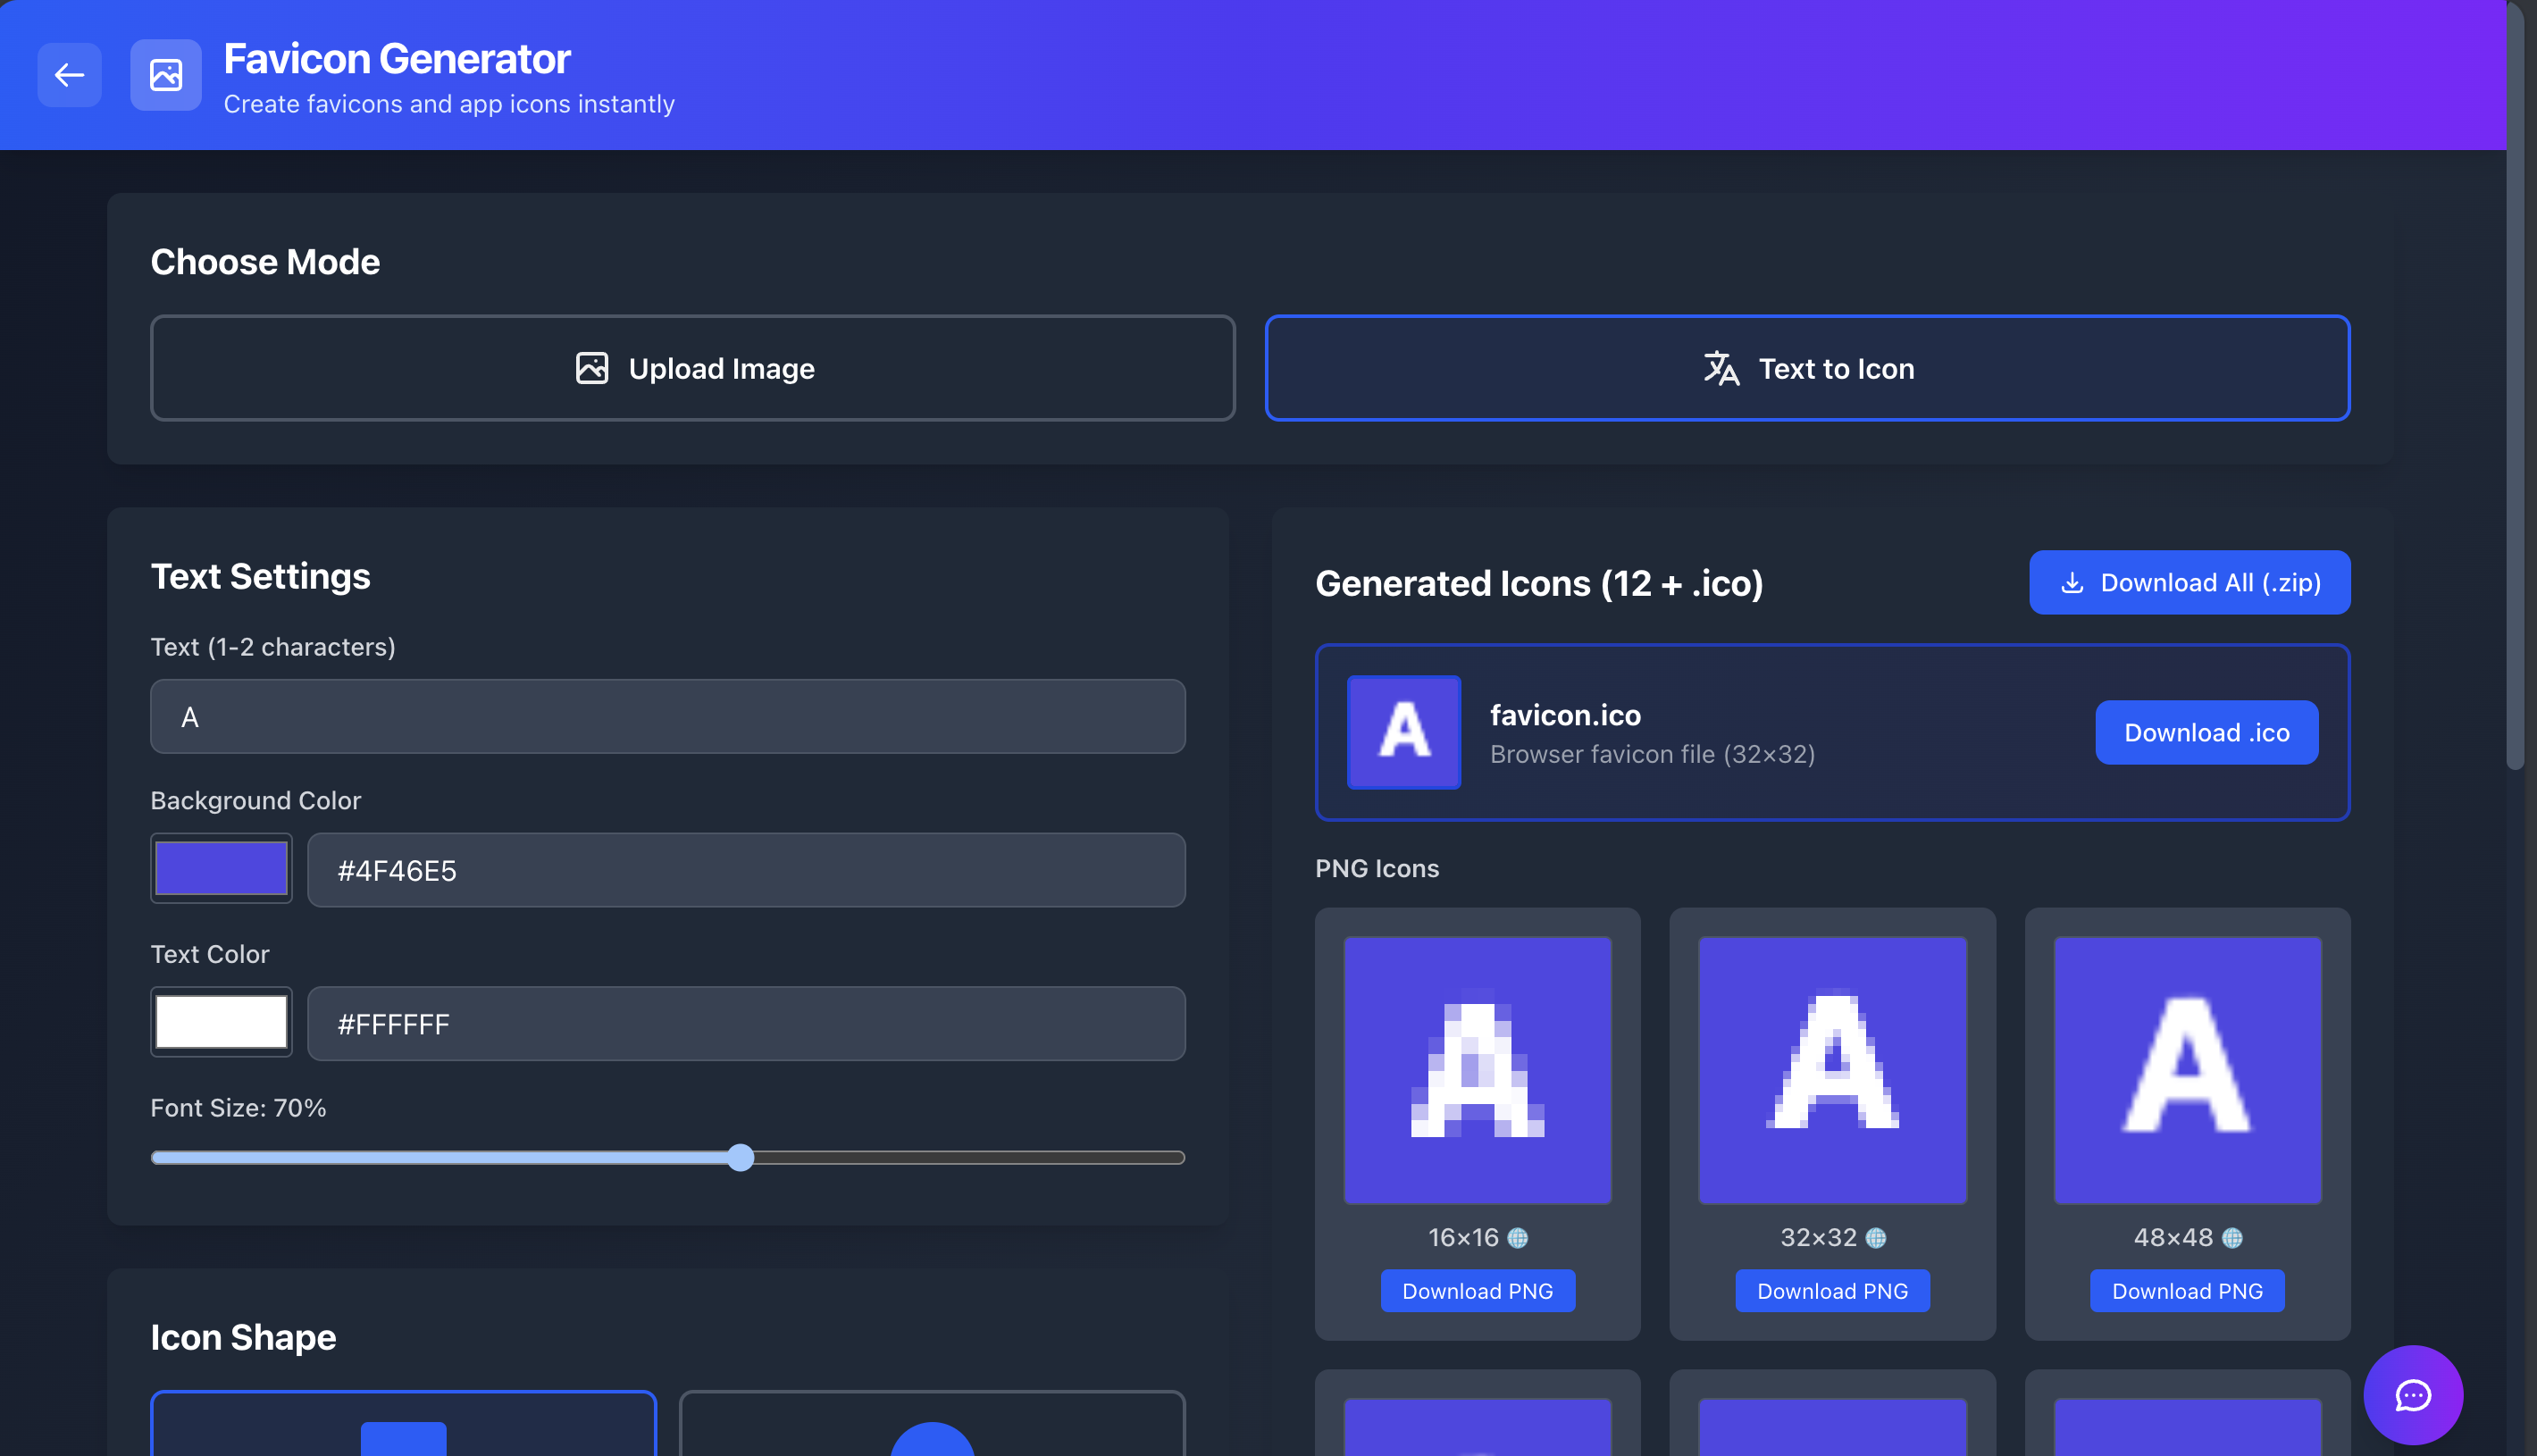
Task: Click the white text color swatch
Action: (x=221, y=1021)
